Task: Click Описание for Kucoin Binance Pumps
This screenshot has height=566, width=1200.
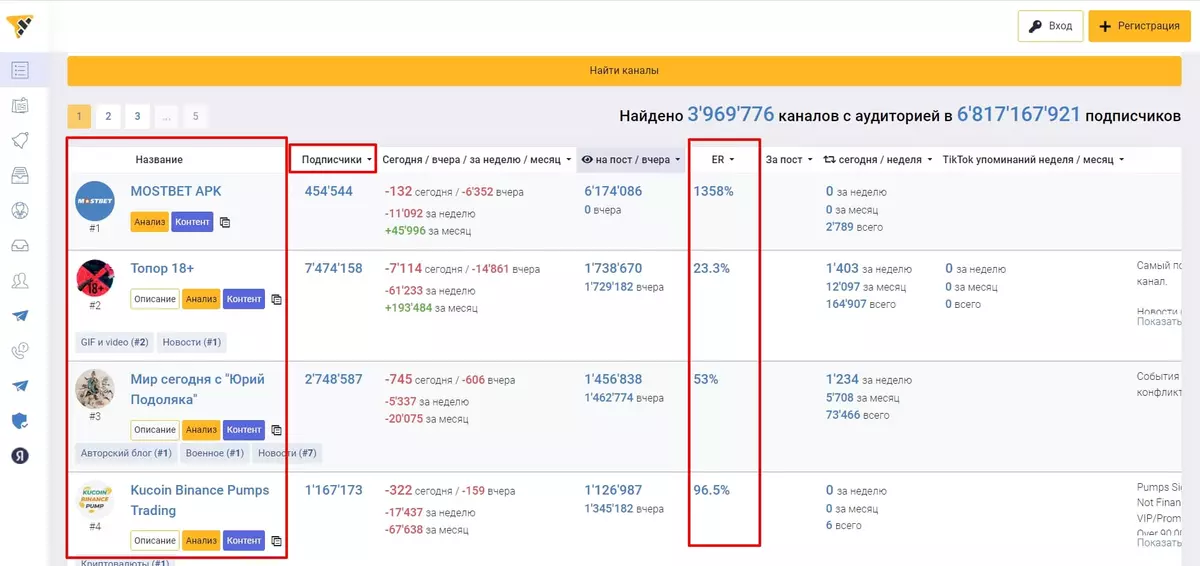Action: point(155,541)
